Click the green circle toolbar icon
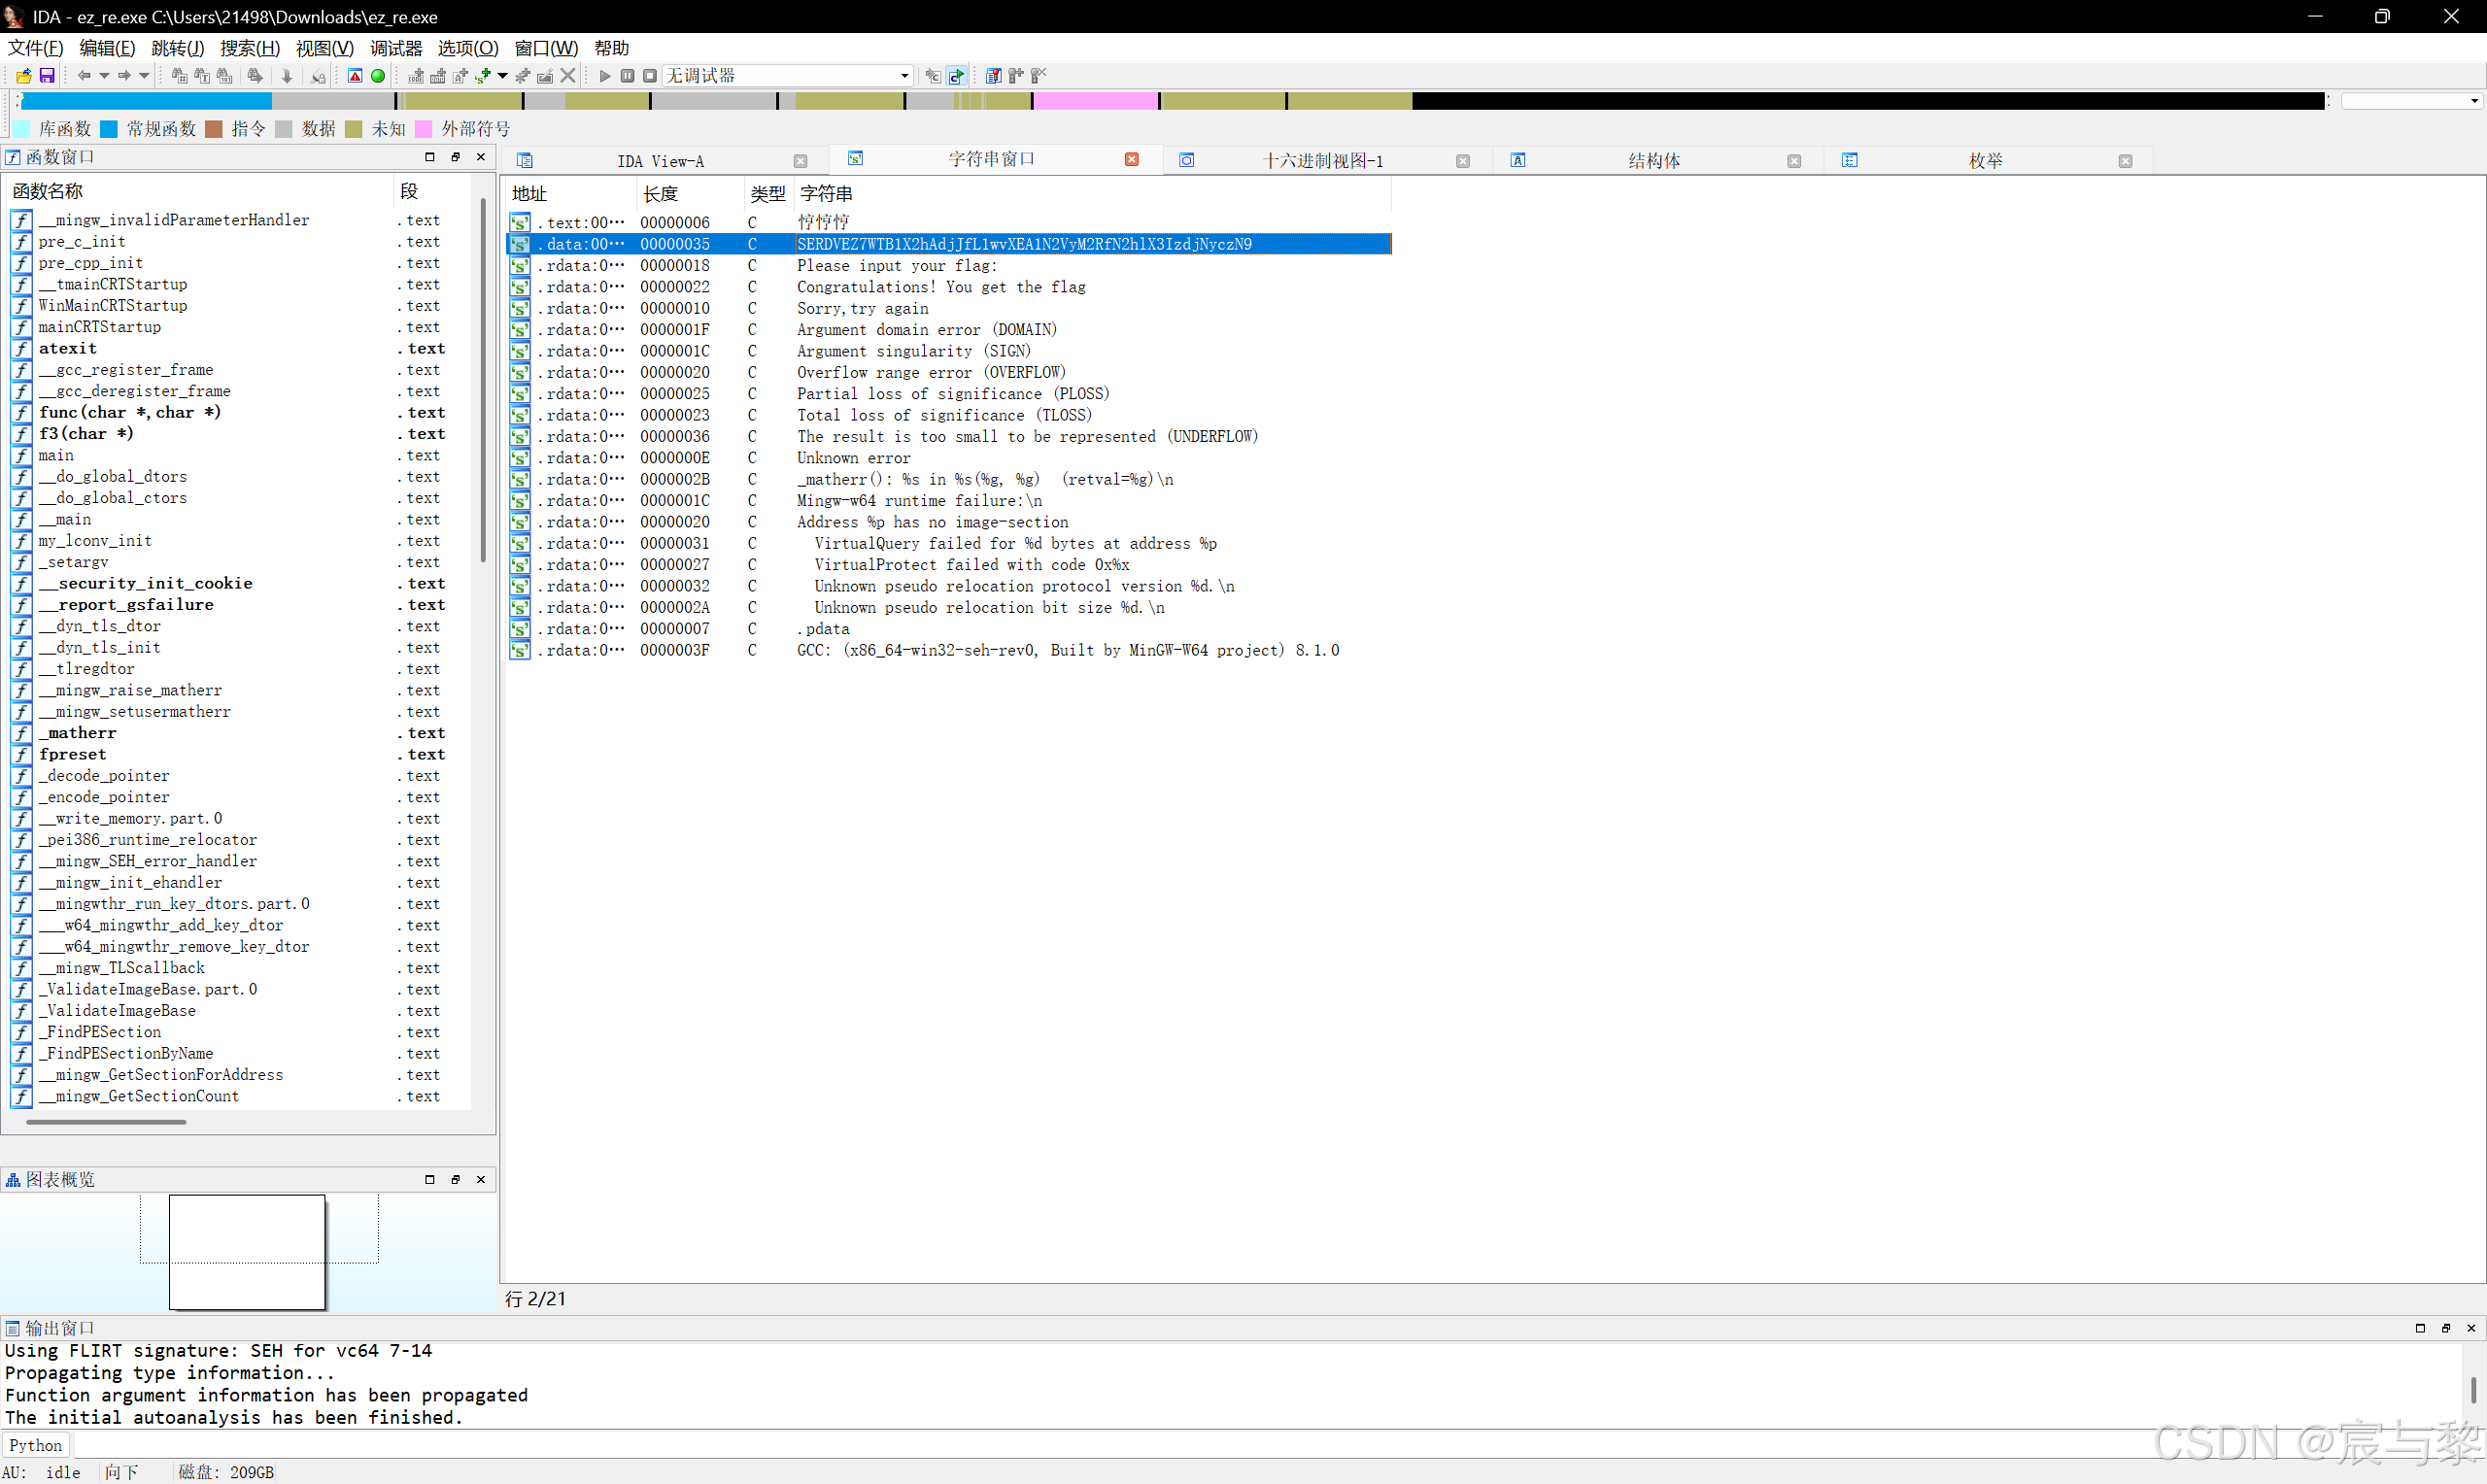The height and width of the screenshot is (1484, 2487). pos(378,76)
